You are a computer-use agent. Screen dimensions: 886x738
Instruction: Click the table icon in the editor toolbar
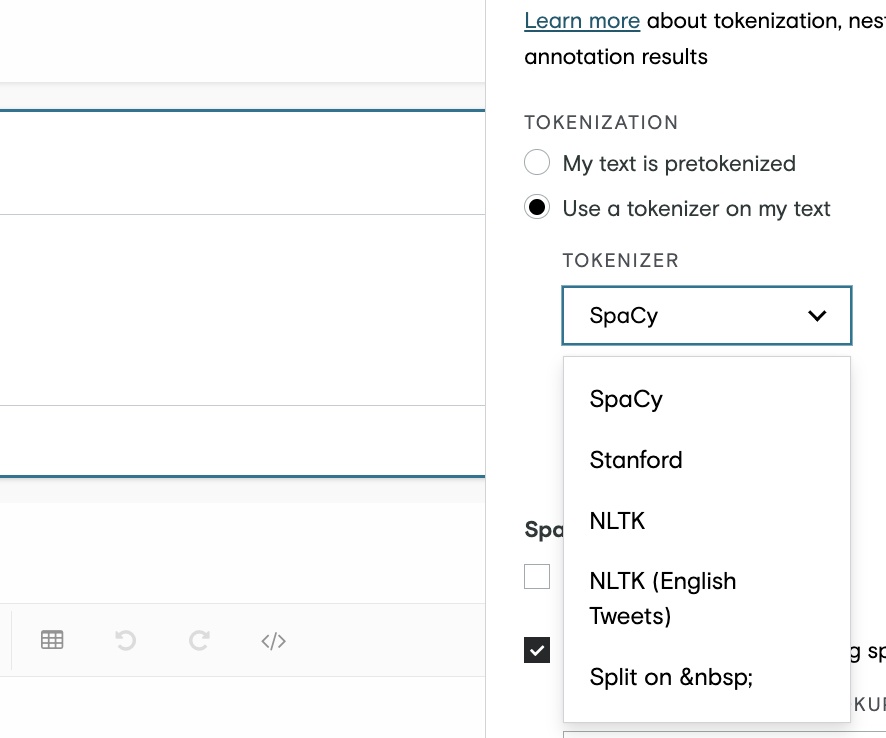click(51, 640)
